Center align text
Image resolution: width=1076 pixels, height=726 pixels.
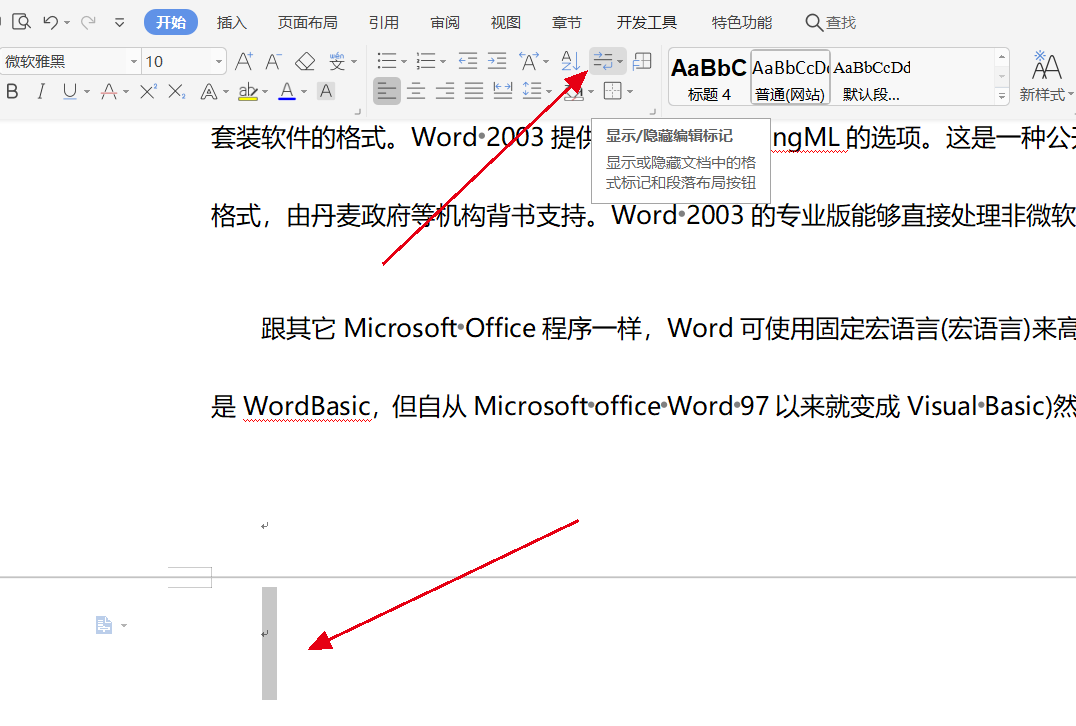(416, 91)
